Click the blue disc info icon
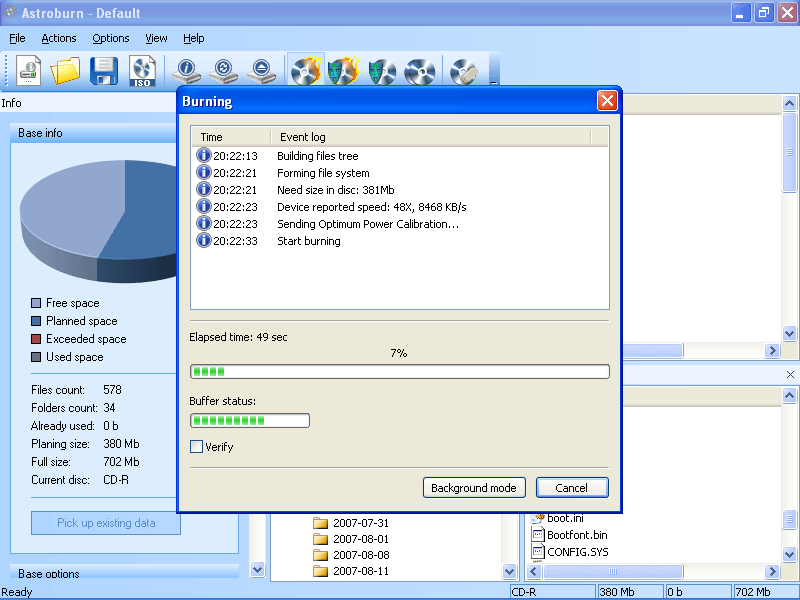 (185, 70)
